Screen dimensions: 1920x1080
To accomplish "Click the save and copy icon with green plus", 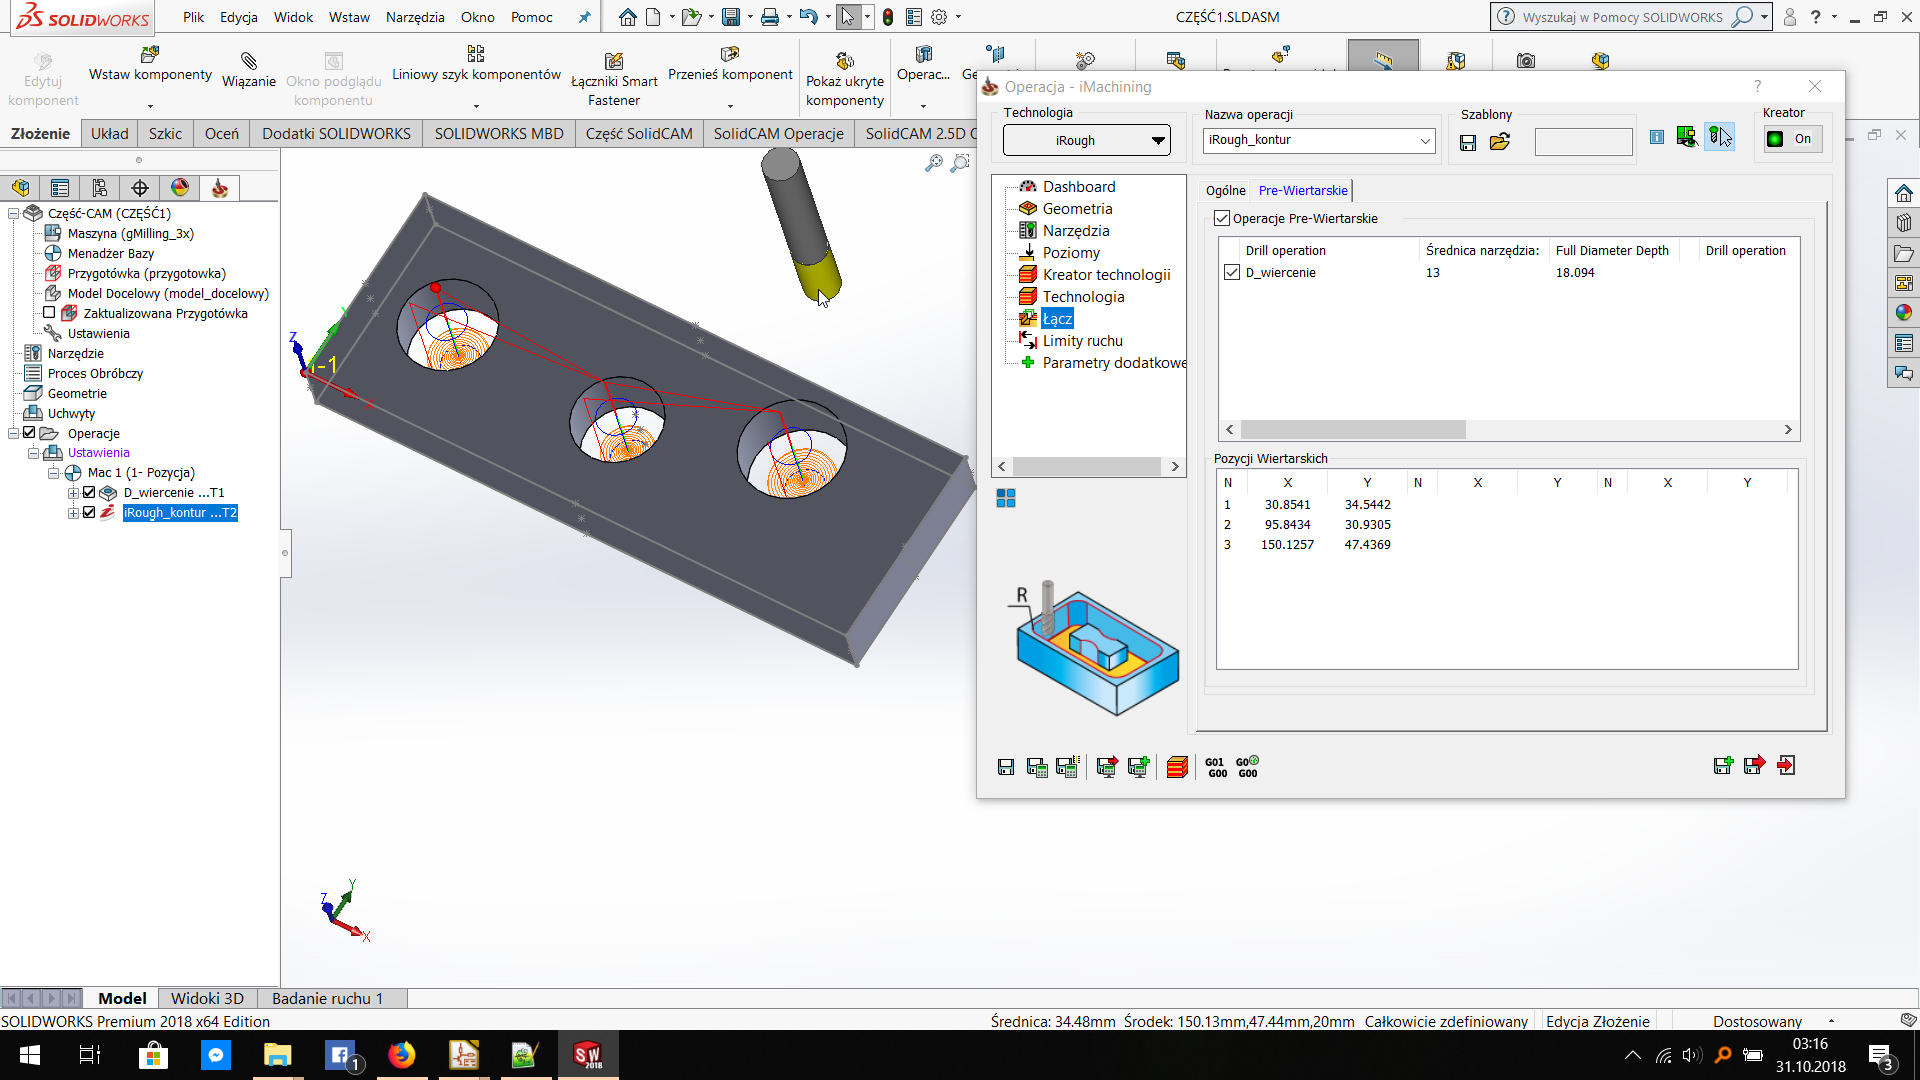I will click(x=1723, y=766).
